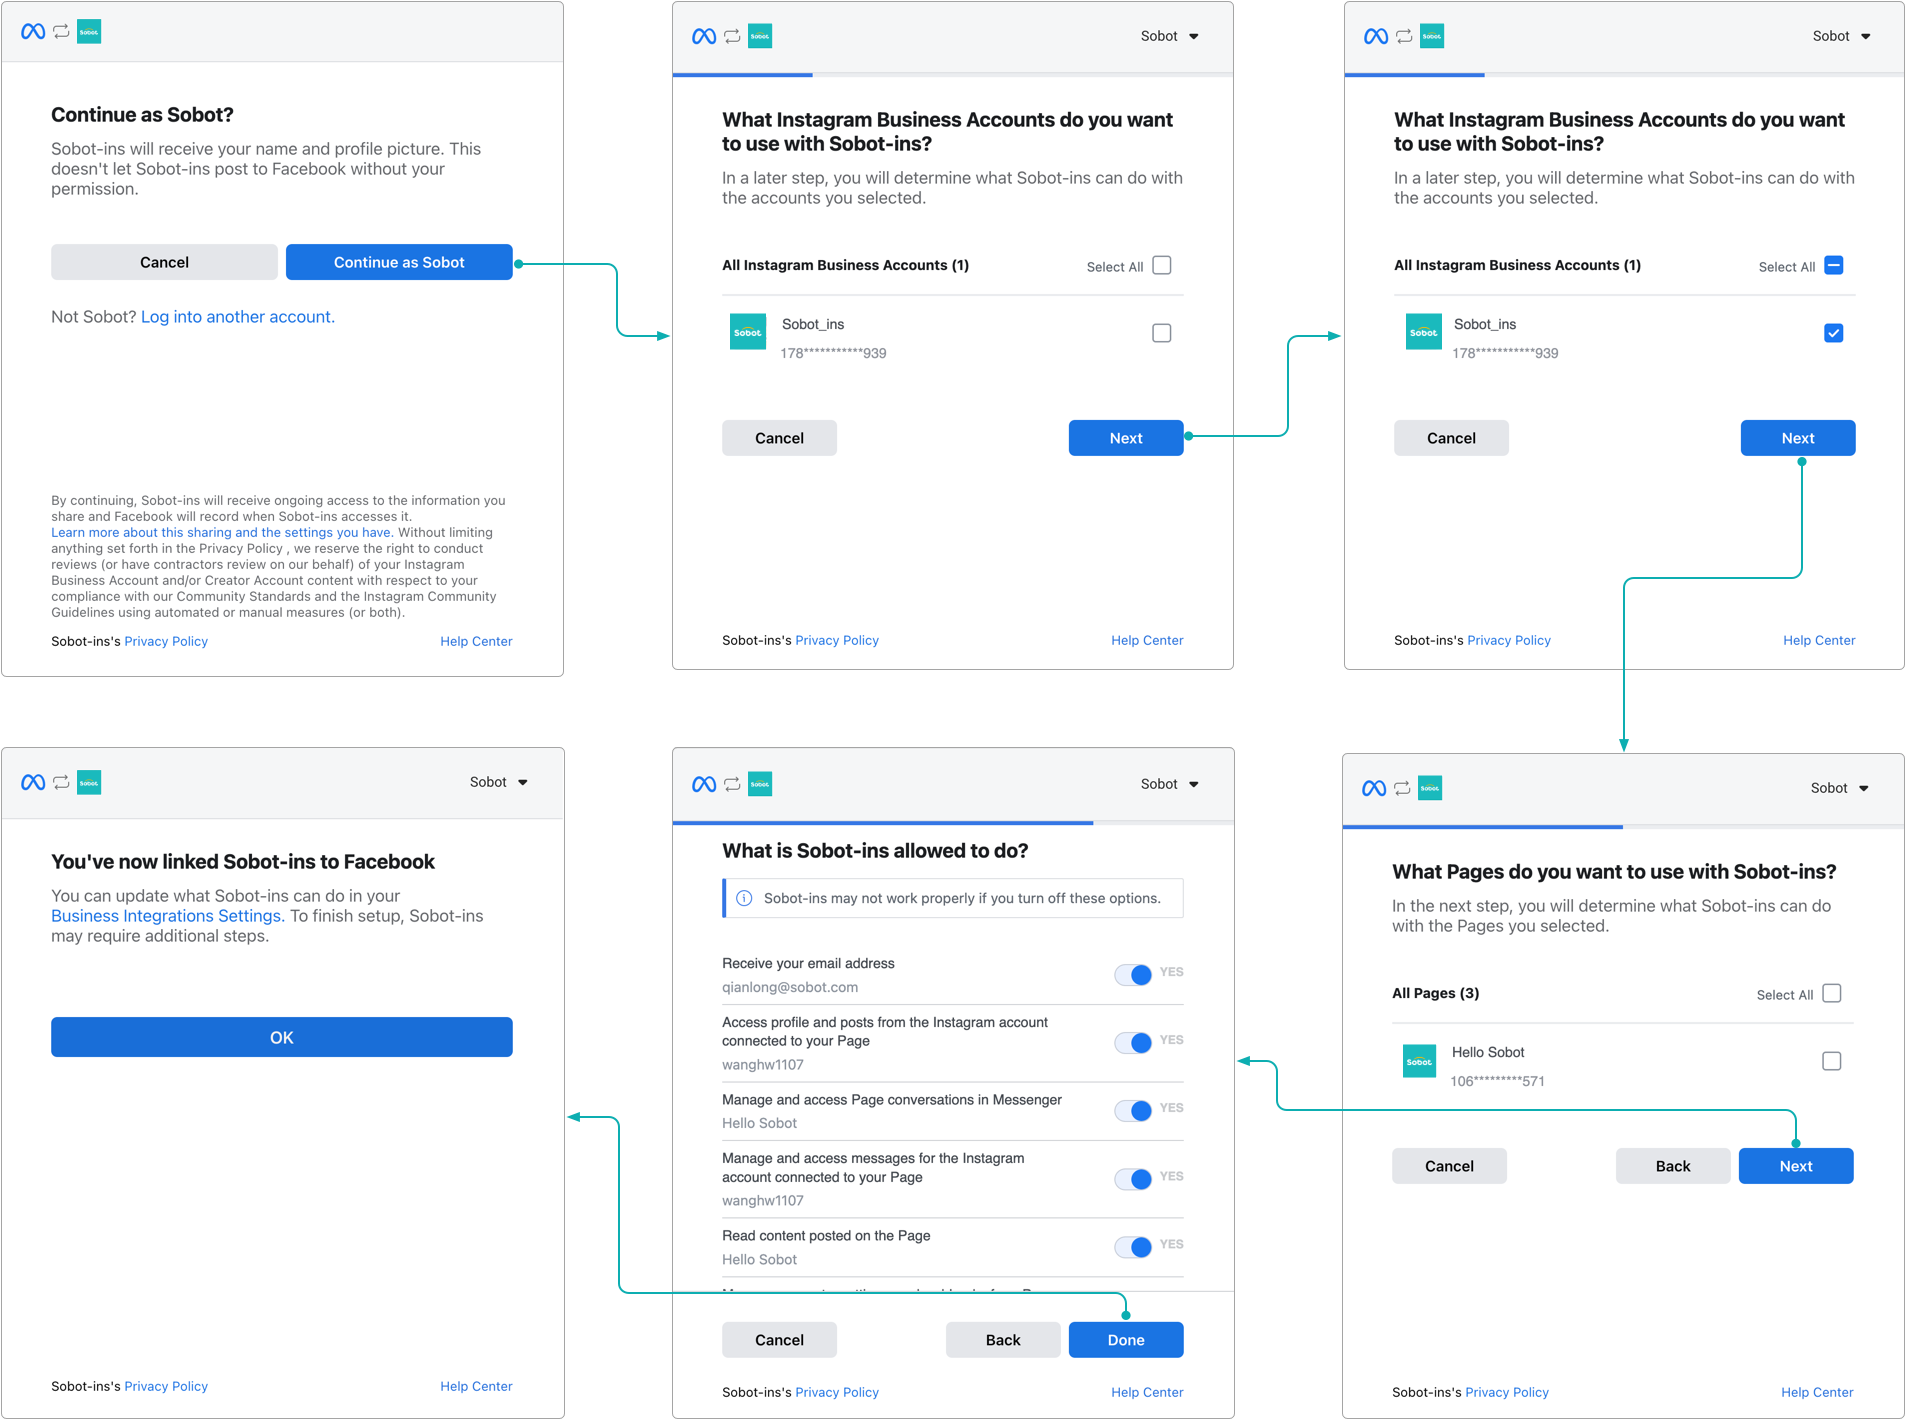1905x1419 pixels.
Task: Click sync arrows icon in Instagram dialog with unchecked account
Action: click(733, 36)
